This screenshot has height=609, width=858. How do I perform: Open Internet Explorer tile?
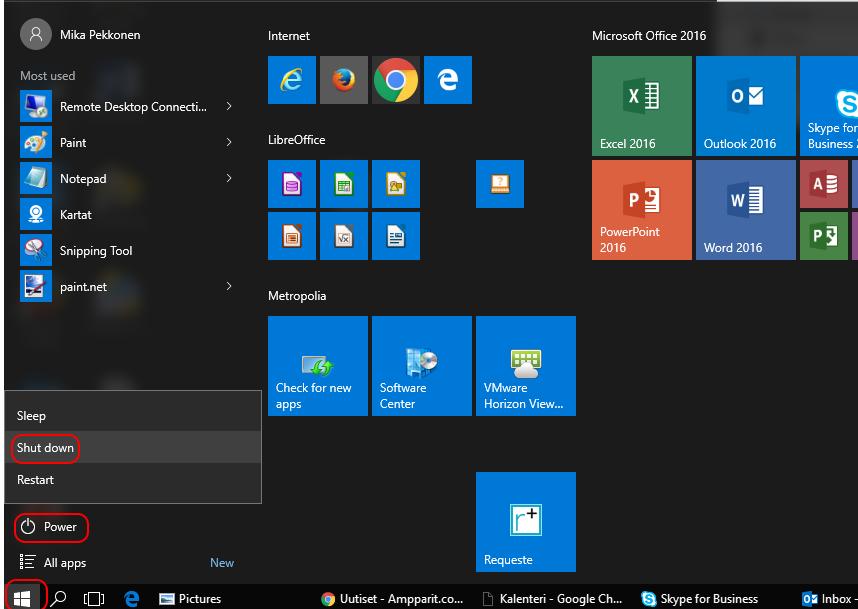point(292,80)
